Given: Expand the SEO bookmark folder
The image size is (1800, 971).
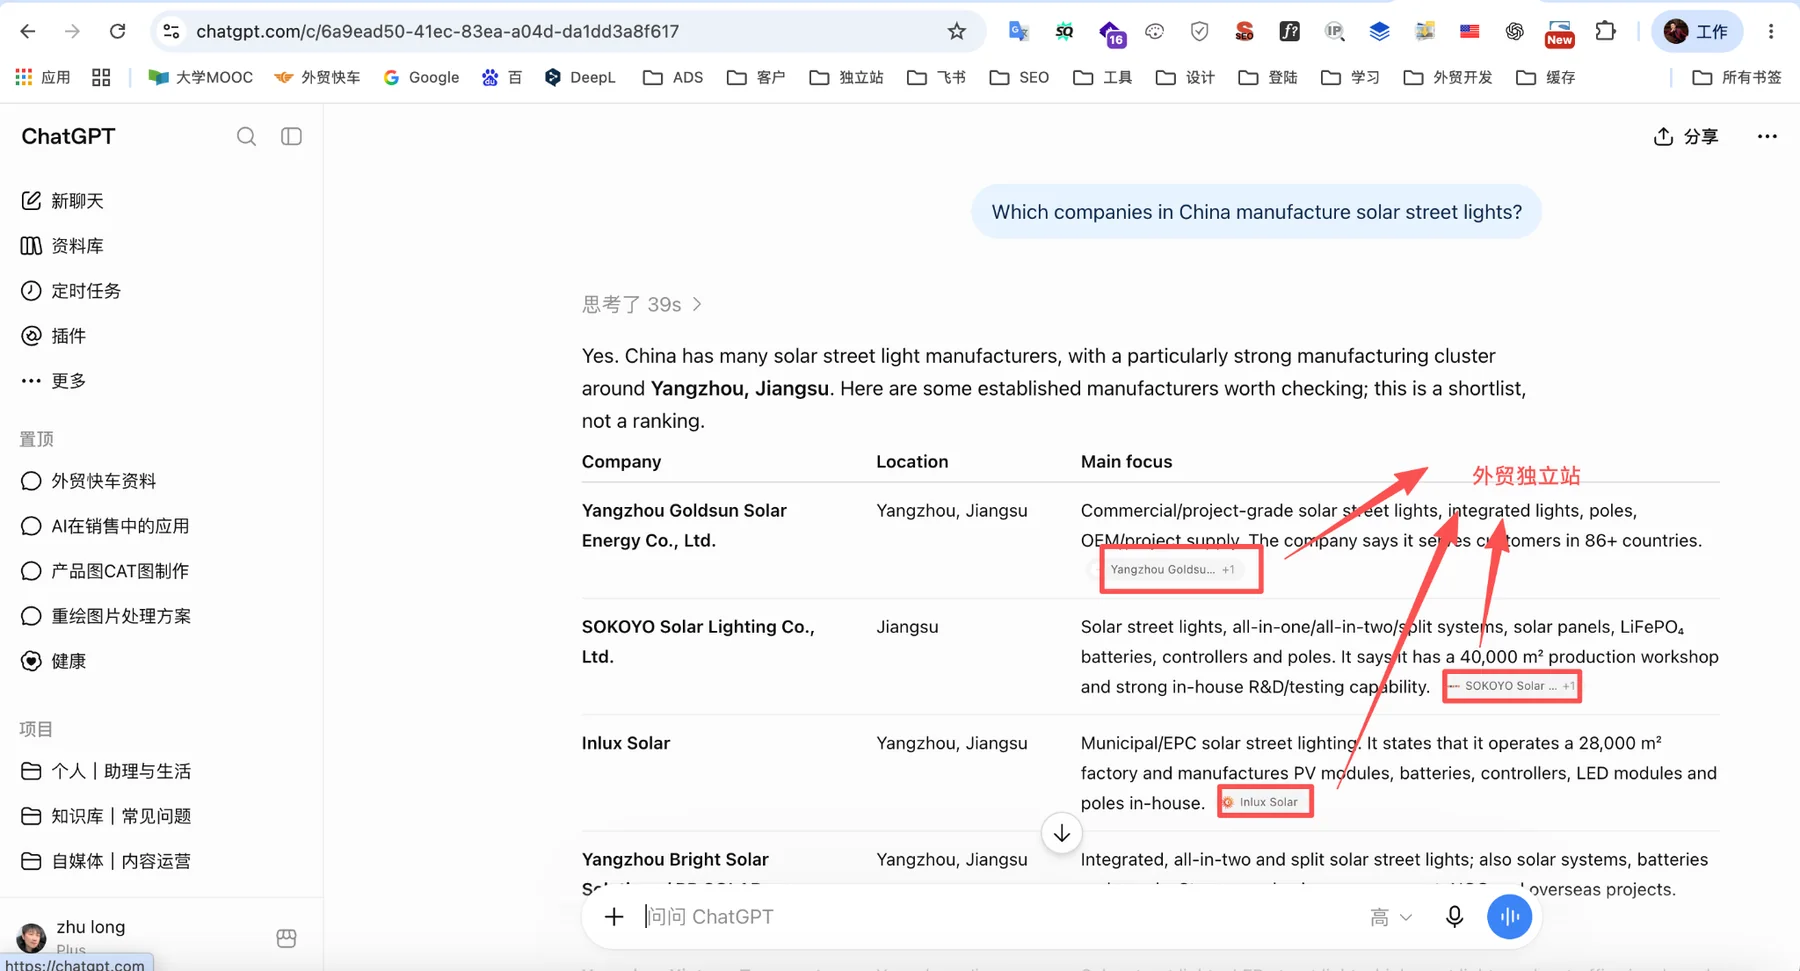Looking at the screenshot, I should [1019, 77].
